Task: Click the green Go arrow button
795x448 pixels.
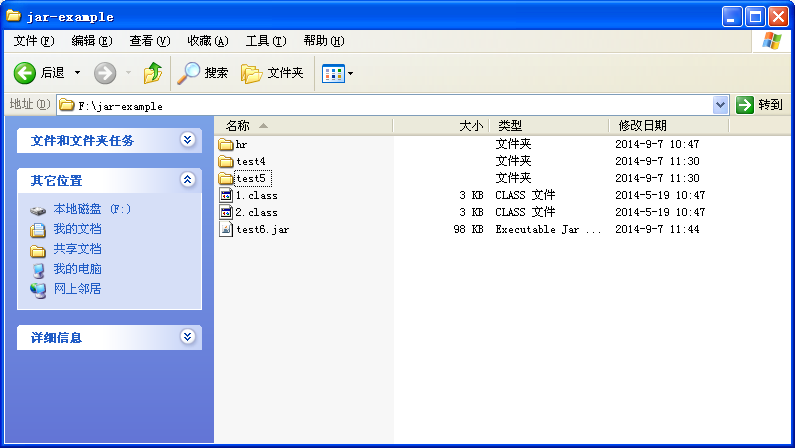Action: pyautogui.click(x=745, y=105)
